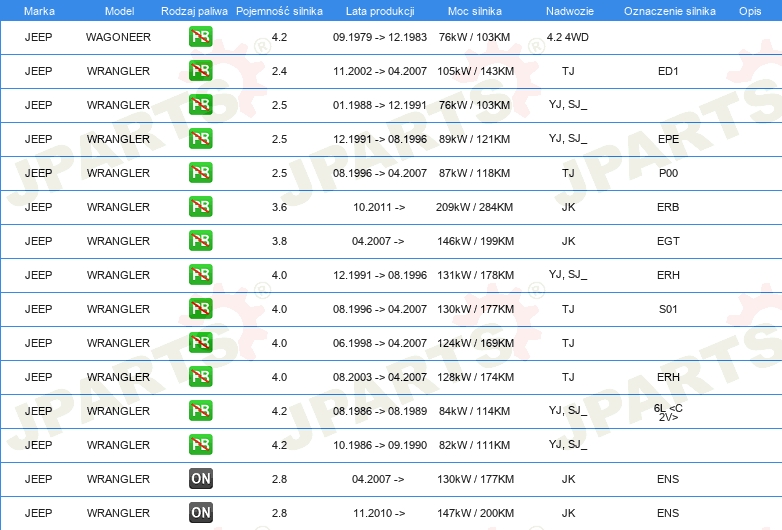782x530 pixels.
Task: Select the 131kW / 178KM power cell
Action: click(475, 275)
